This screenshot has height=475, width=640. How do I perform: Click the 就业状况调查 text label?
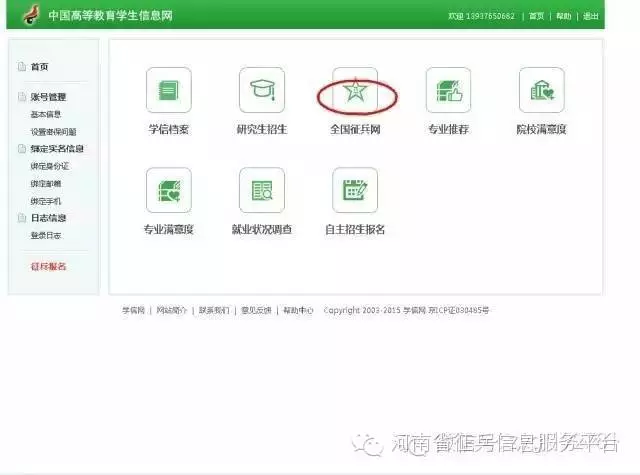tap(262, 229)
